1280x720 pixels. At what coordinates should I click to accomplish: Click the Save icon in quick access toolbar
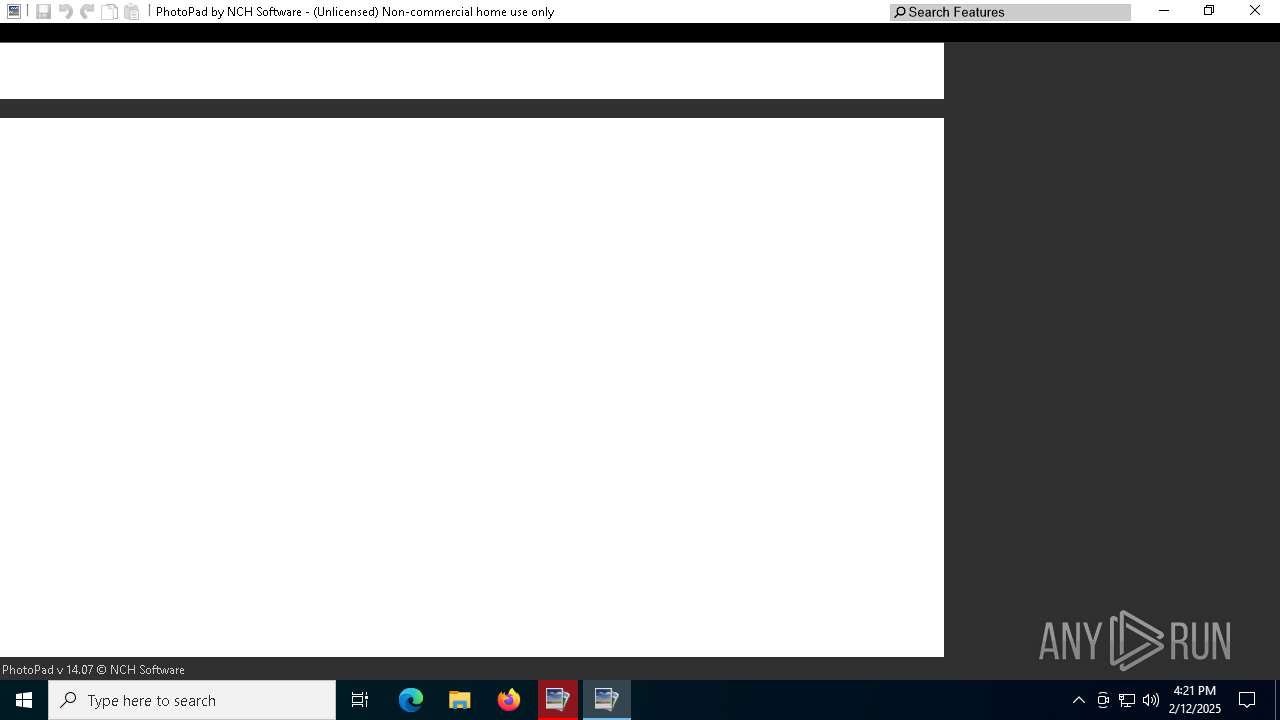tap(43, 11)
